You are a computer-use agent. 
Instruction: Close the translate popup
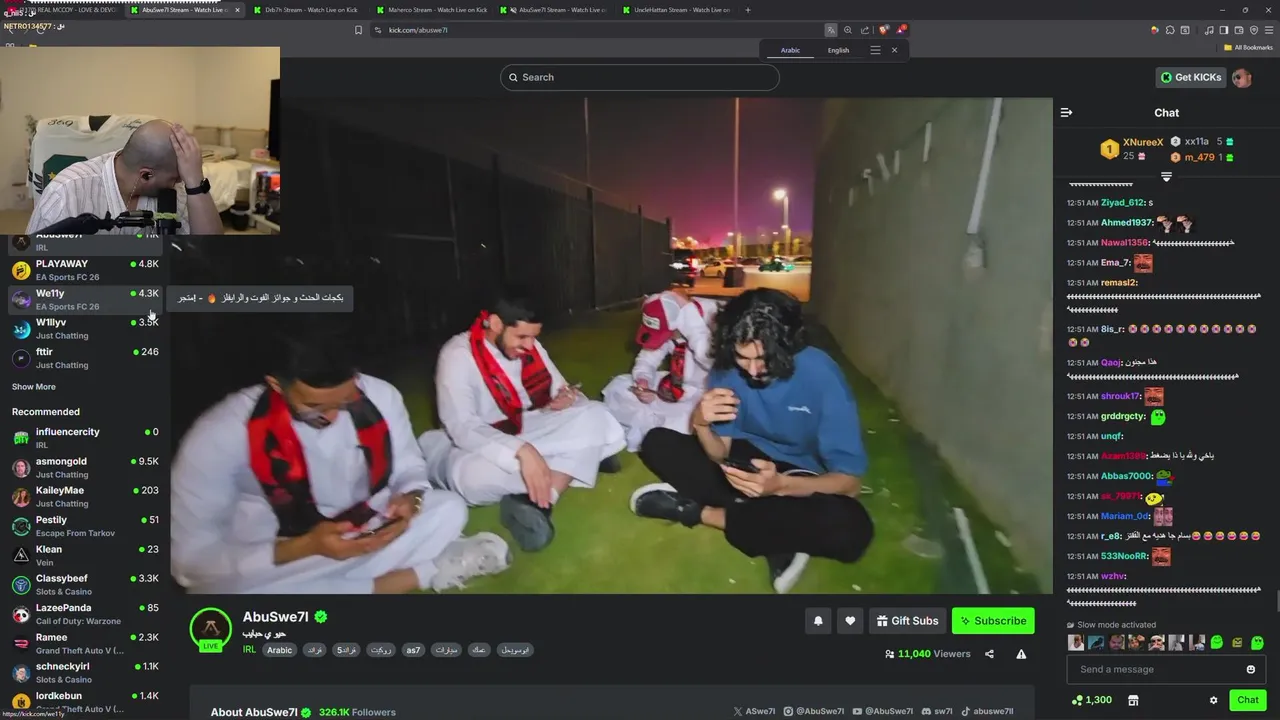click(894, 50)
